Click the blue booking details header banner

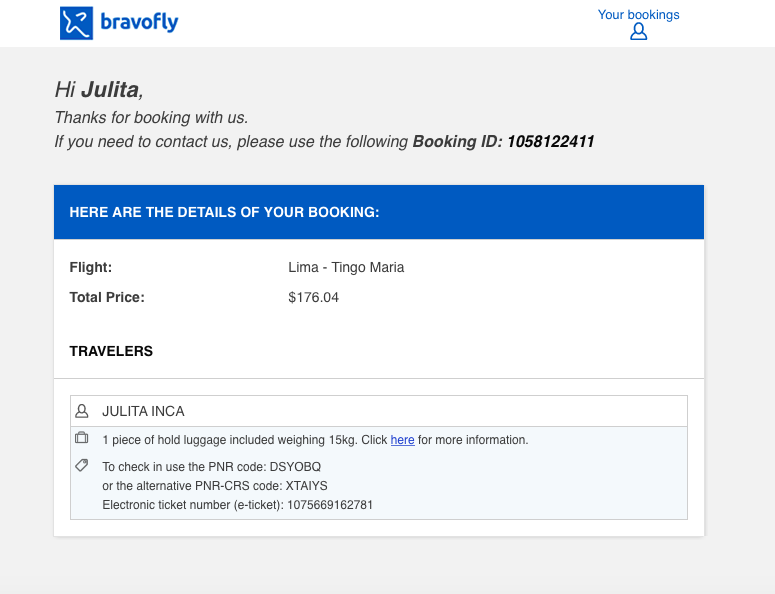pyautogui.click(x=379, y=212)
